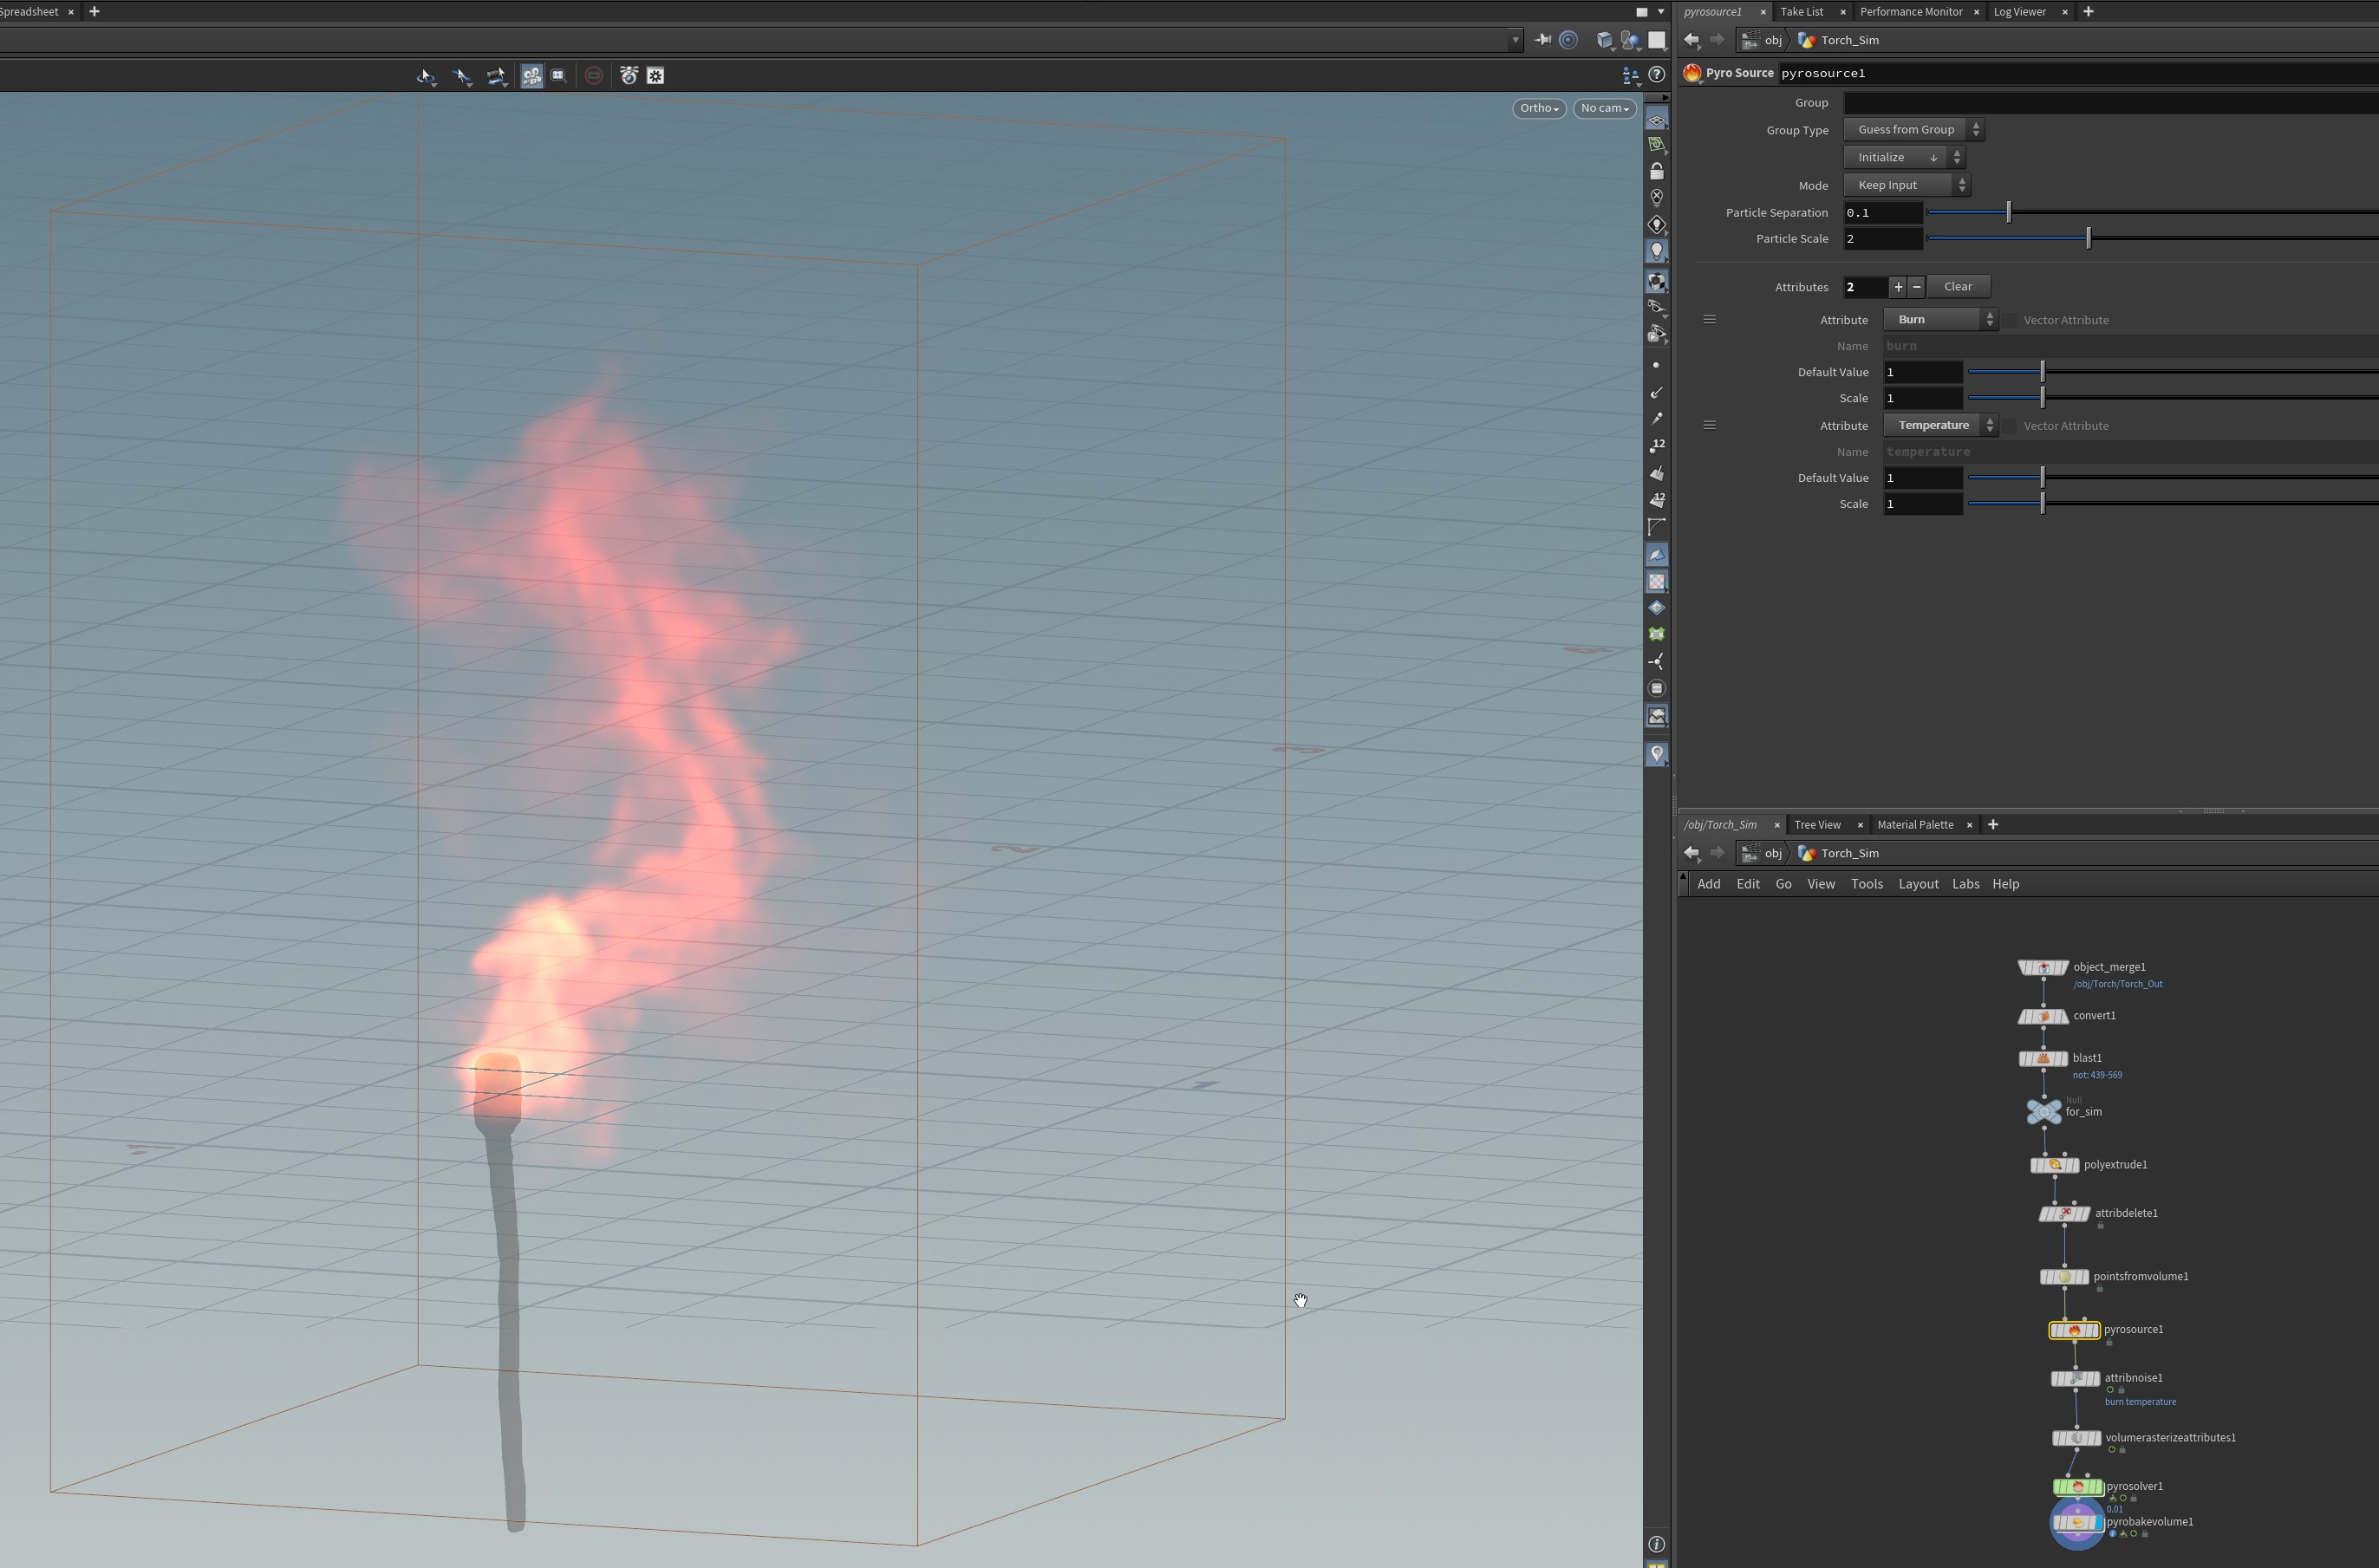Toggle the pyrobakevolume1 display flag

click(x=2097, y=1522)
